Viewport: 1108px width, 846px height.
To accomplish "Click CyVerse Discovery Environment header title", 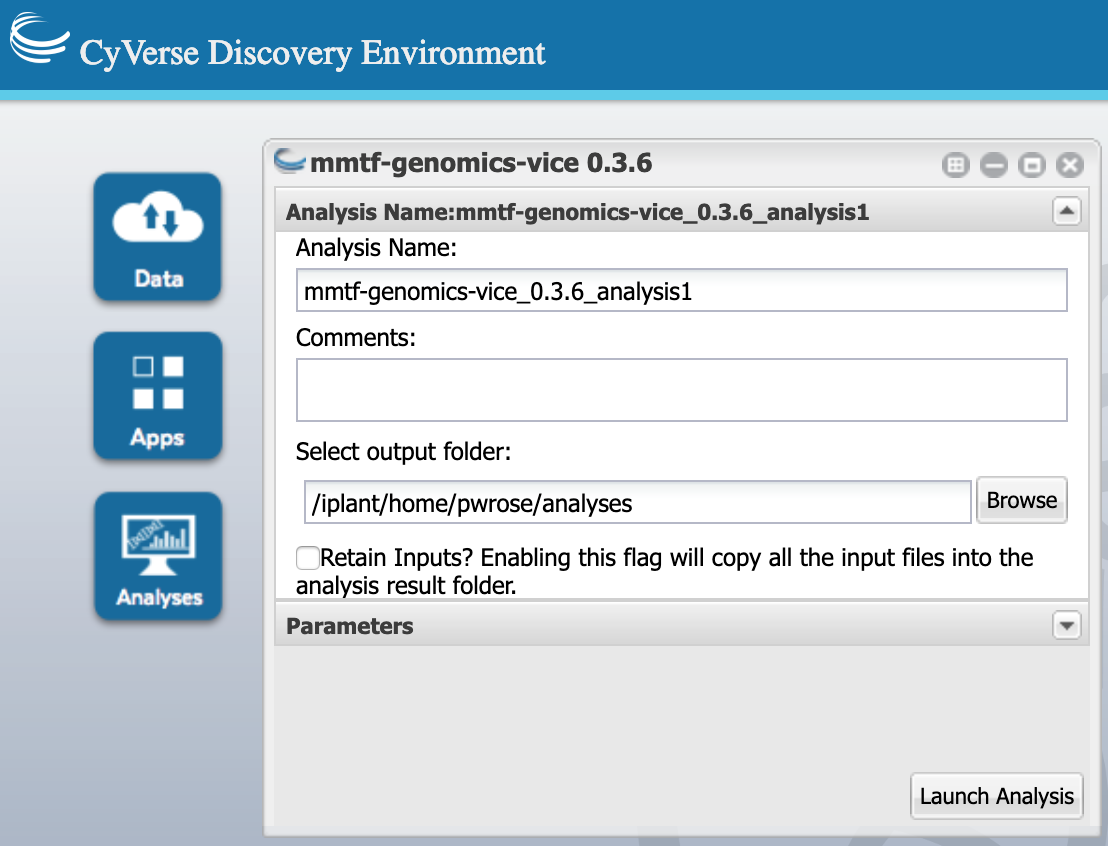I will (312, 53).
